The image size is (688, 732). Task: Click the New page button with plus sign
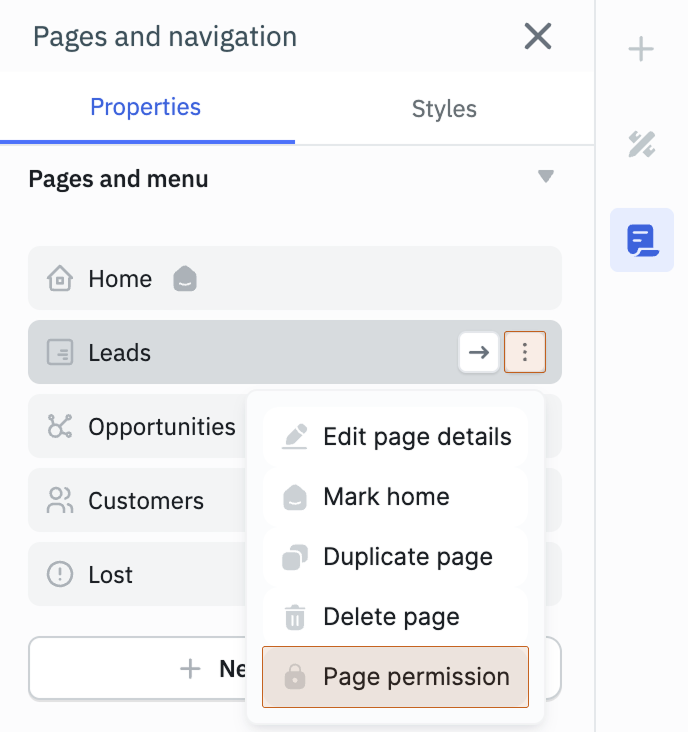point(295,669)
